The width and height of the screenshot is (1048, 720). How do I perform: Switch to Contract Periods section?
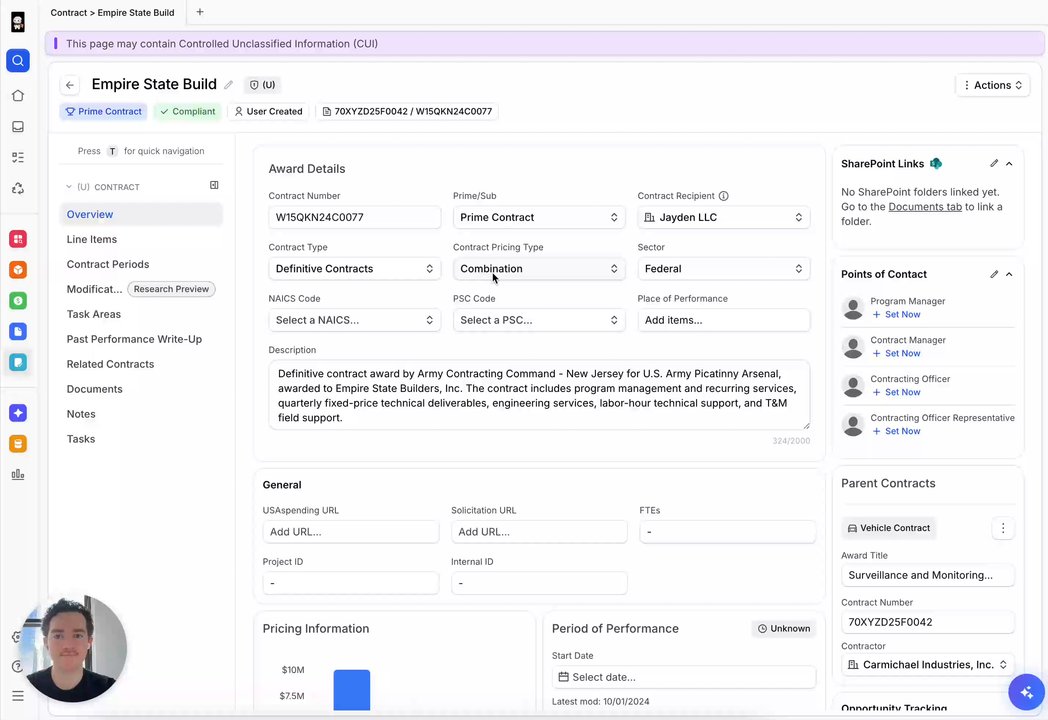(108, 264)
